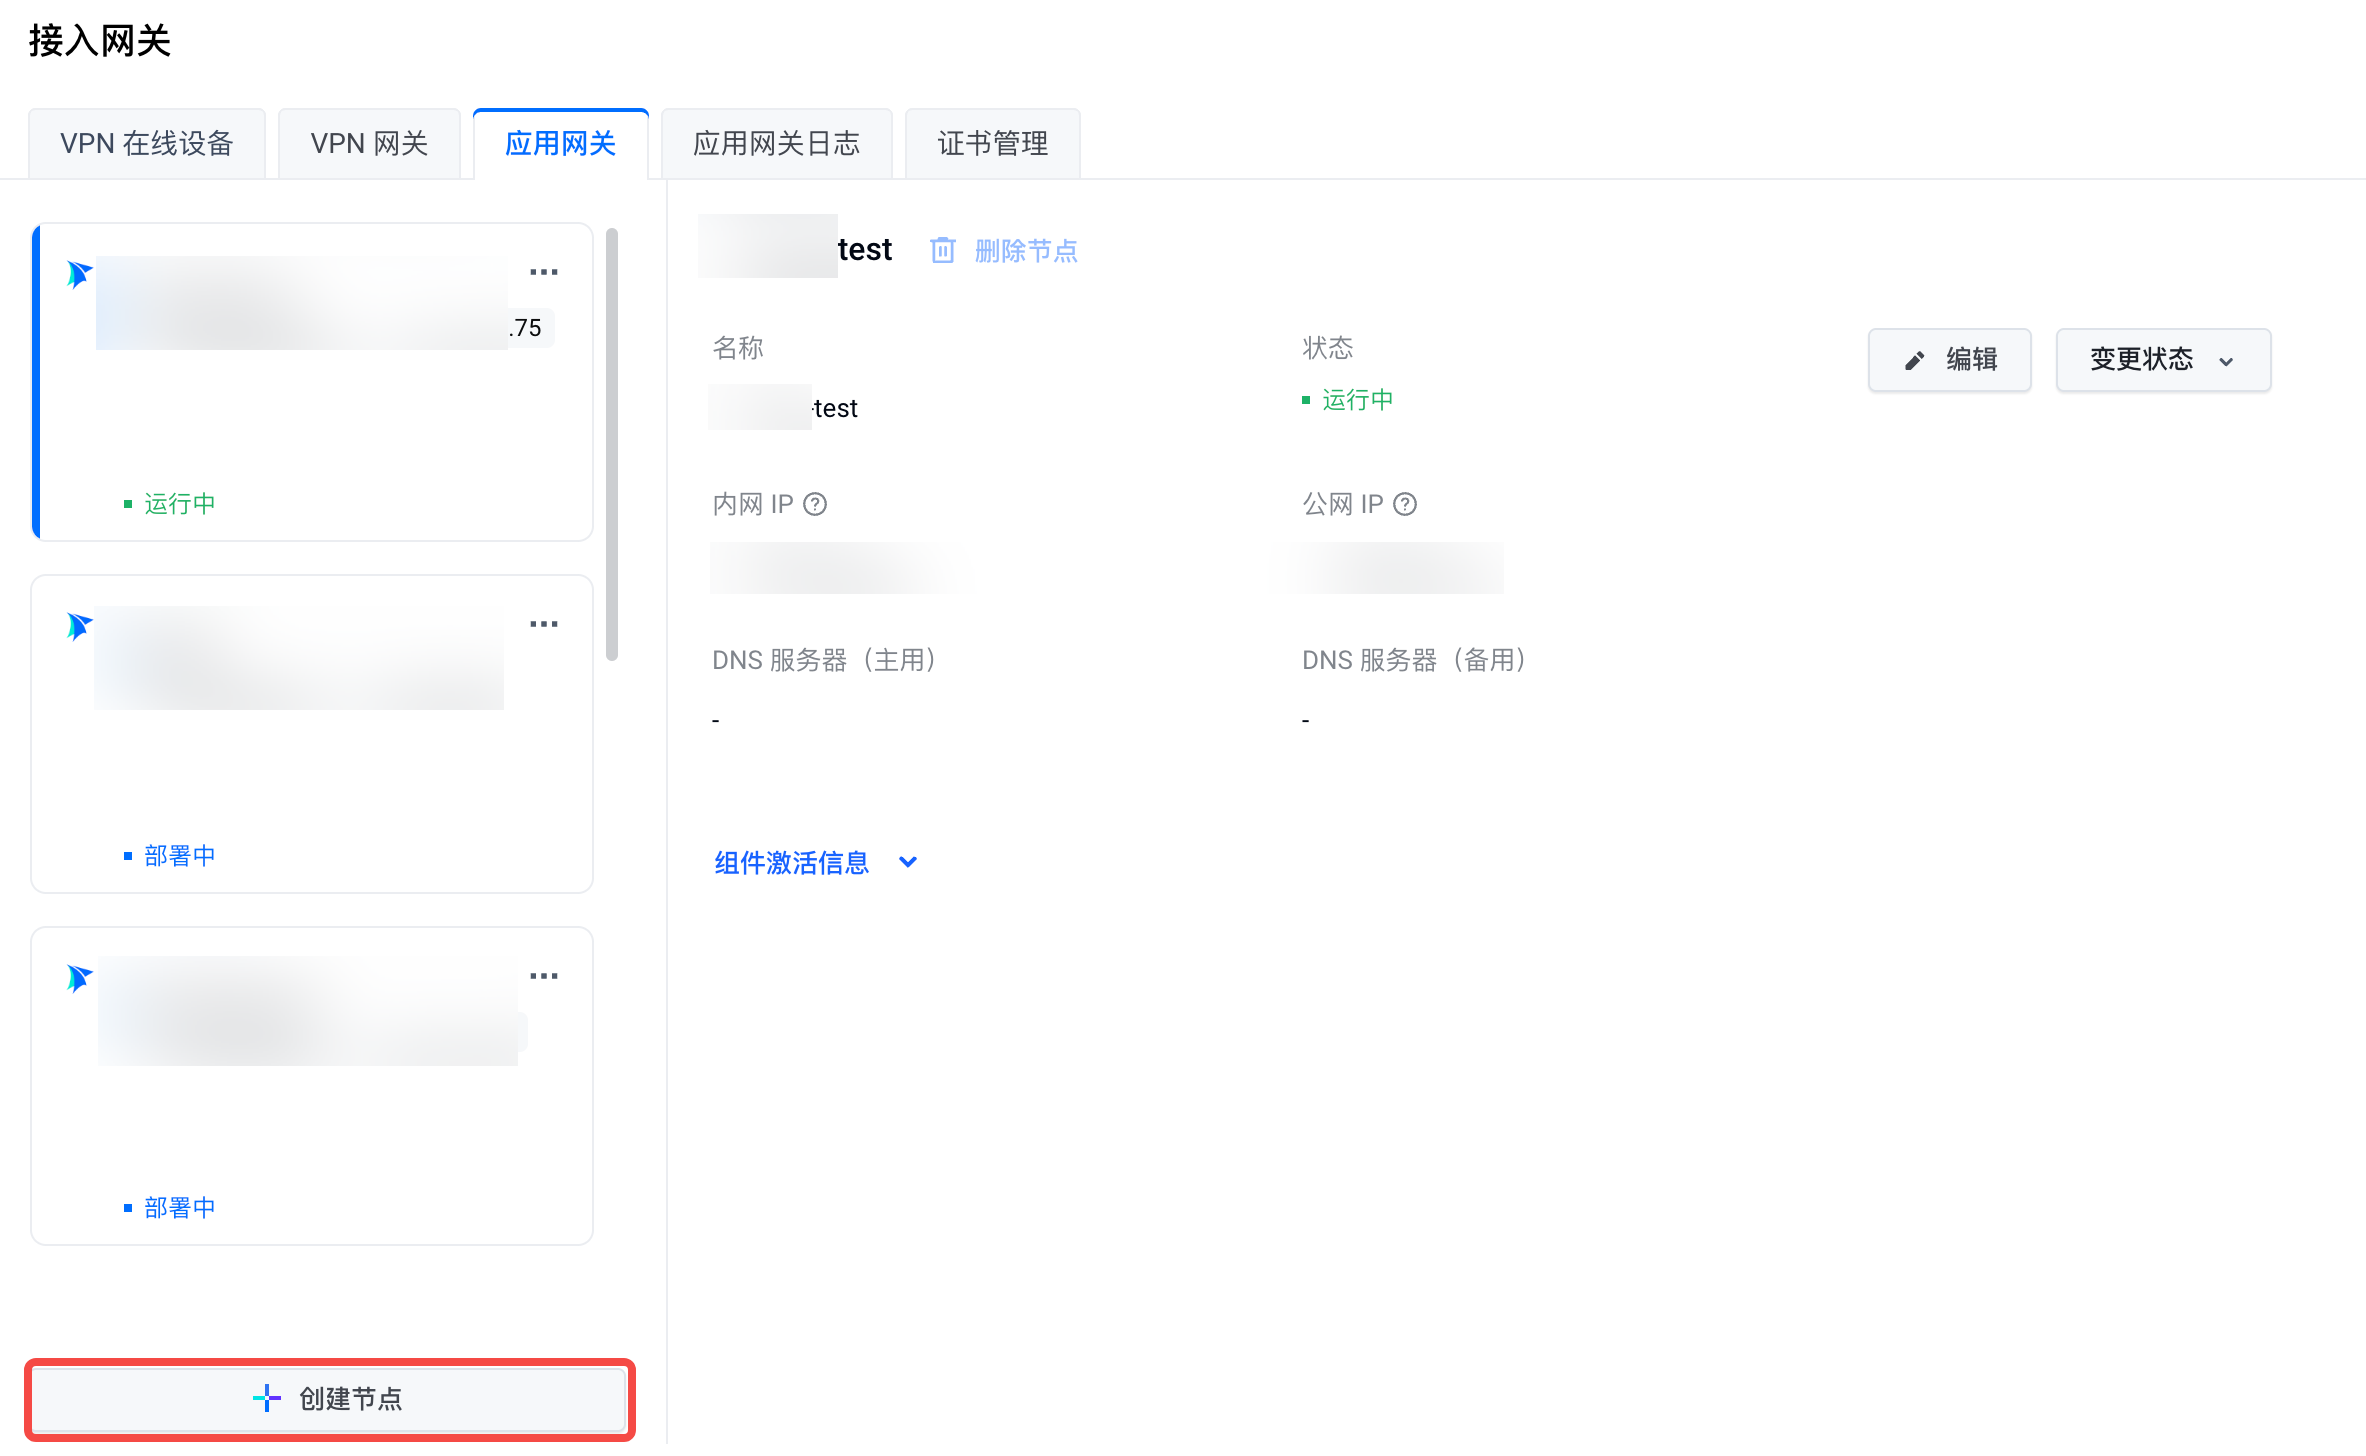
Task: Open the three-dot menu on the third node card
Action: pos(544,976)
